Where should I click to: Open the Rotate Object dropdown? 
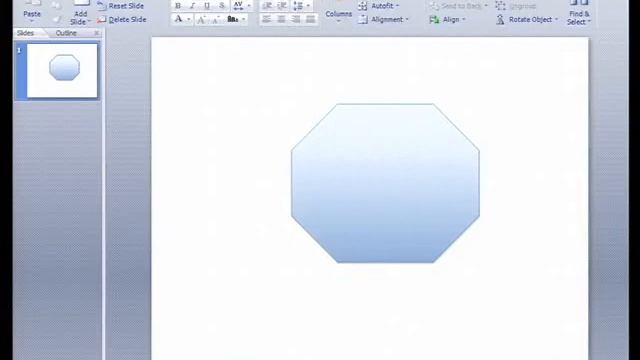coord(533,20)
